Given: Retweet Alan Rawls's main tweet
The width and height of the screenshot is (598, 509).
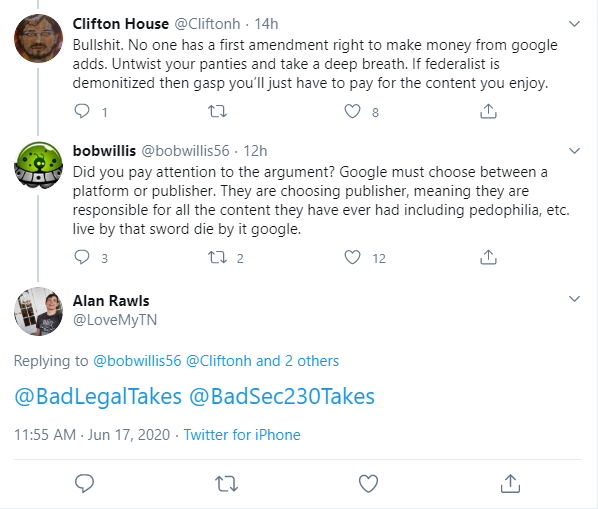Looking at the screenshot, I should 227,483.
